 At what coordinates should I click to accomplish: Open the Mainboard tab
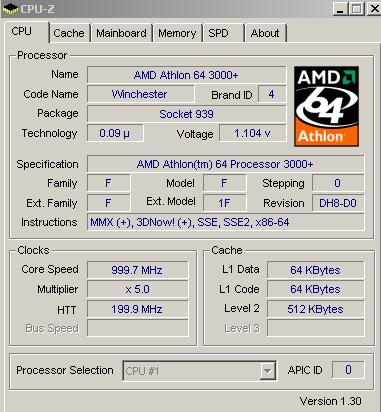click(121, 33)
